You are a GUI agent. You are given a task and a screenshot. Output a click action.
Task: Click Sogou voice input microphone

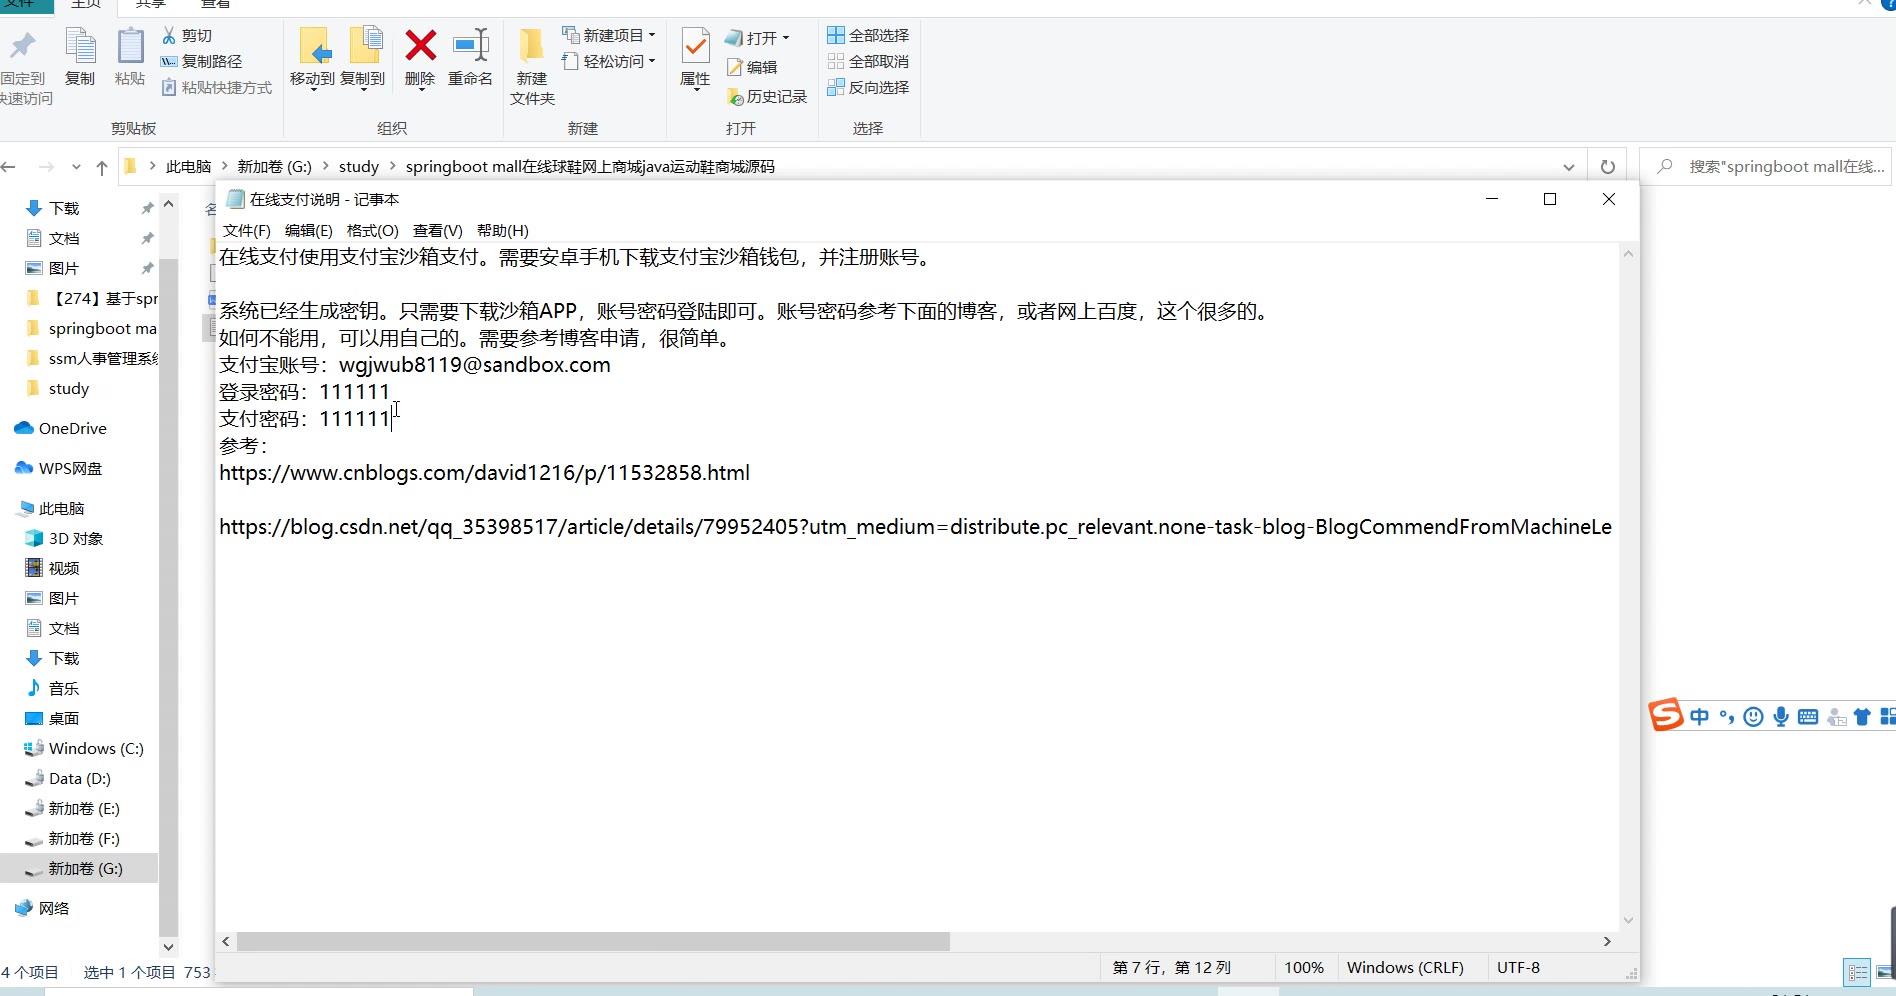pos(1781,716)
